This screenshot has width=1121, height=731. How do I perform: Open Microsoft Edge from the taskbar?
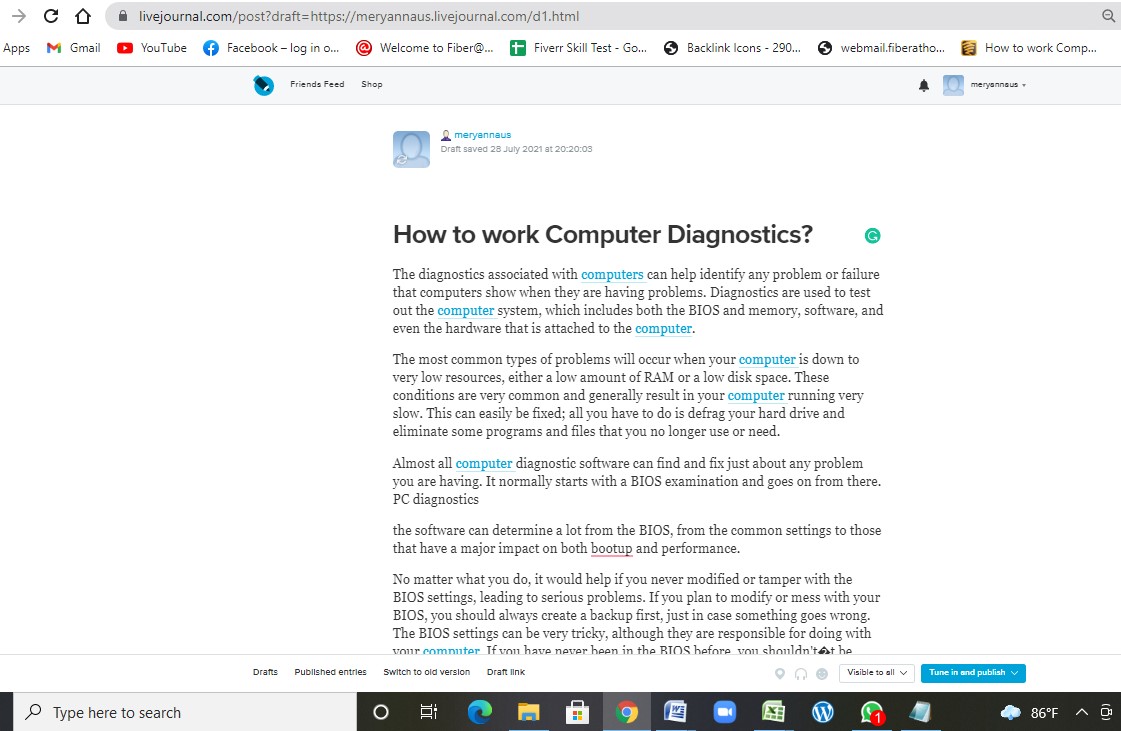pos(480,712)
